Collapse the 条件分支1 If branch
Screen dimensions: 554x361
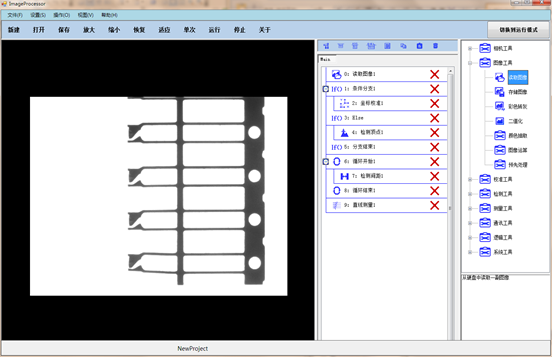[326, 89]
